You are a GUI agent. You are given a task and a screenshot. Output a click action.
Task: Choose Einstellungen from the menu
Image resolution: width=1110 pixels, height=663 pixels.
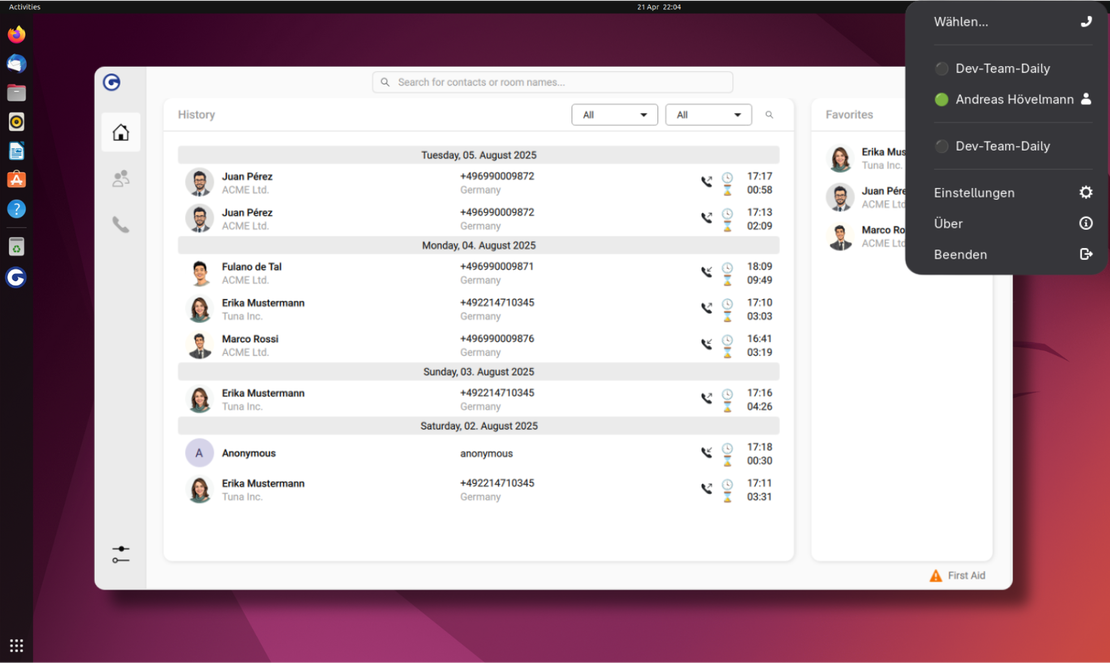pos(973,192)
